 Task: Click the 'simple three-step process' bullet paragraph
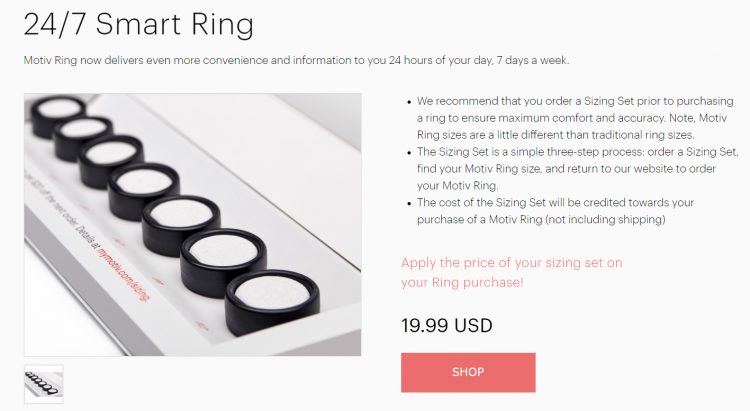[x=577, y=168]
